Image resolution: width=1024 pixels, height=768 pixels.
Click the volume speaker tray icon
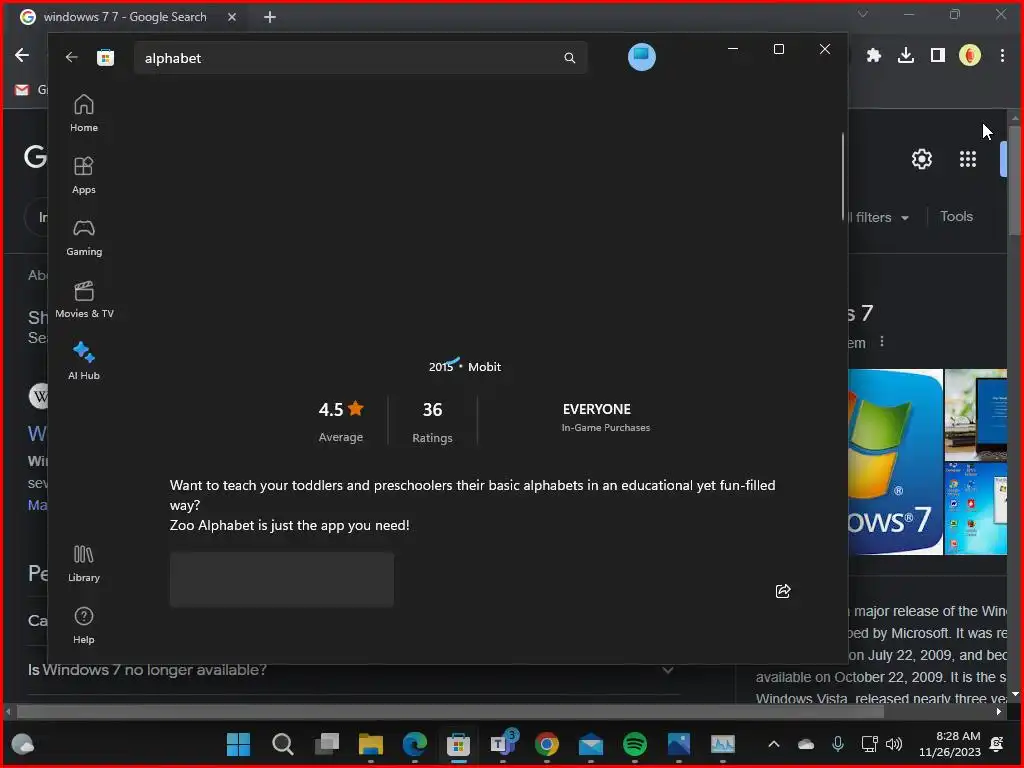click(x=894, y=744)
